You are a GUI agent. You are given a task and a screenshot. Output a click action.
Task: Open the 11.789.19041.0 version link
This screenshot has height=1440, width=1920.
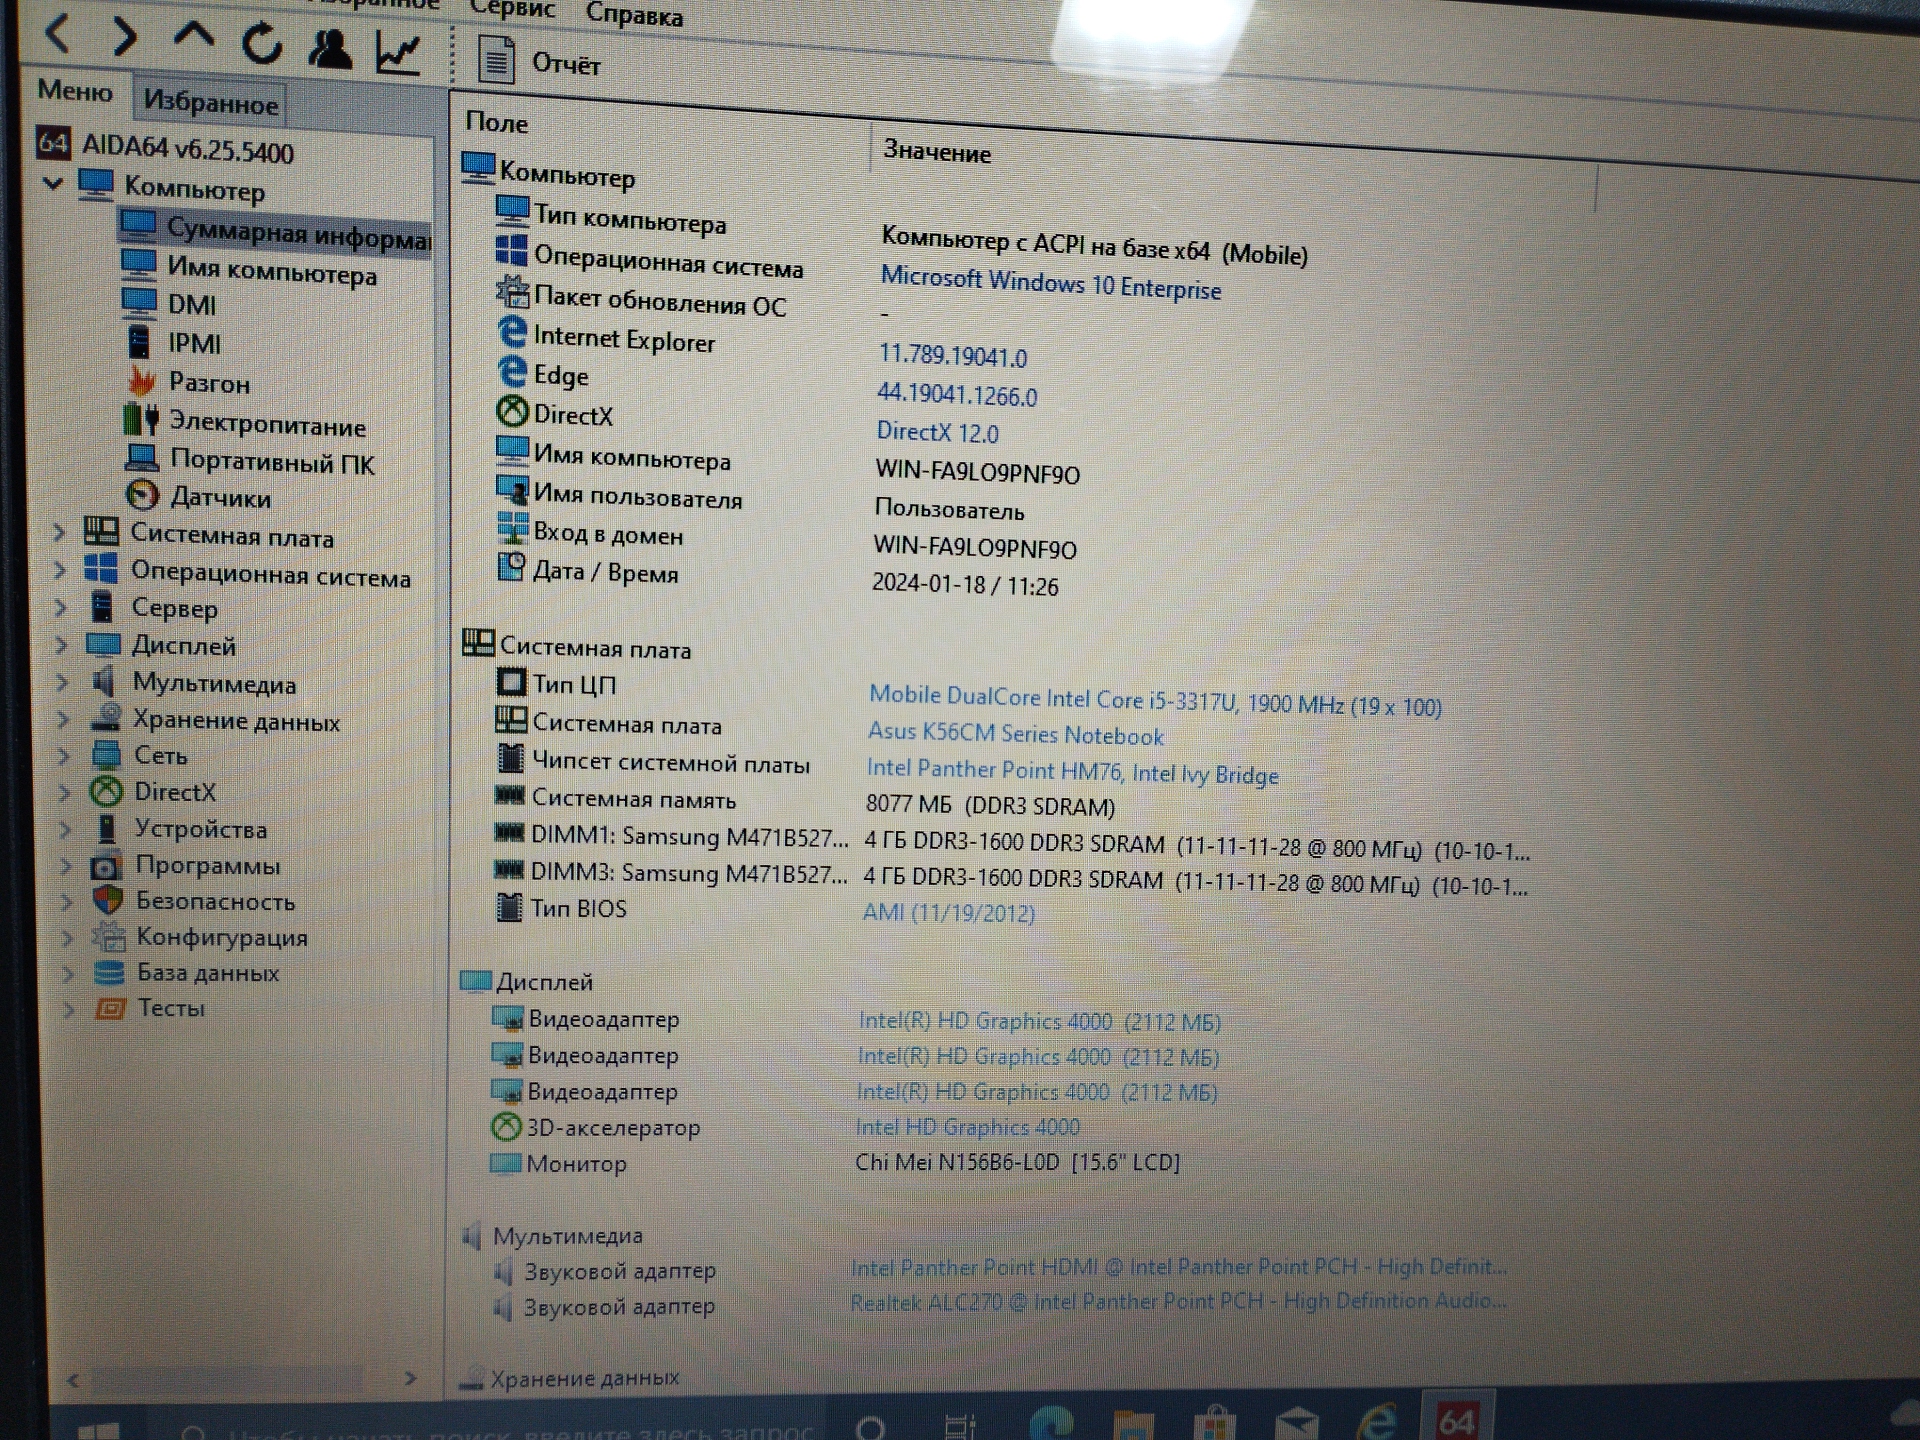[953, 356]
